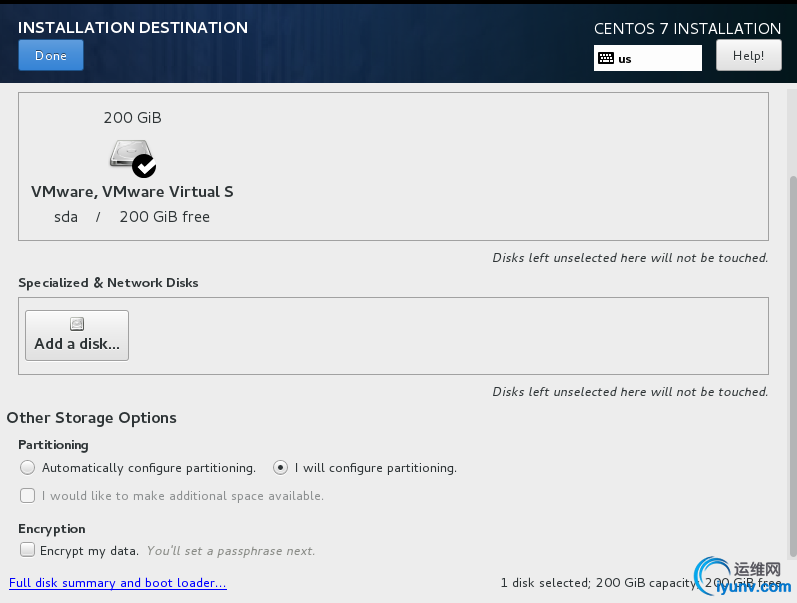Click the "Add a disk..." button
This screenshot has width=797, height=603.
[x=77, y=335]
